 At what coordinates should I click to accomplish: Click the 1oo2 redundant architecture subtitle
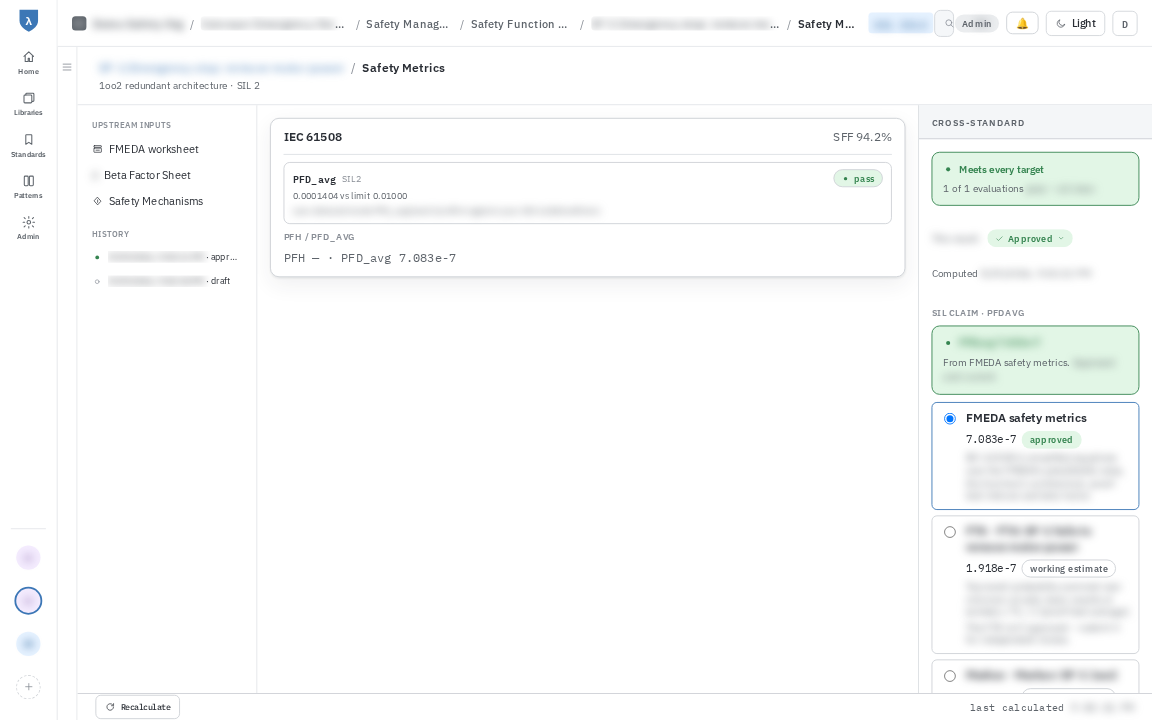pos(179,86)
